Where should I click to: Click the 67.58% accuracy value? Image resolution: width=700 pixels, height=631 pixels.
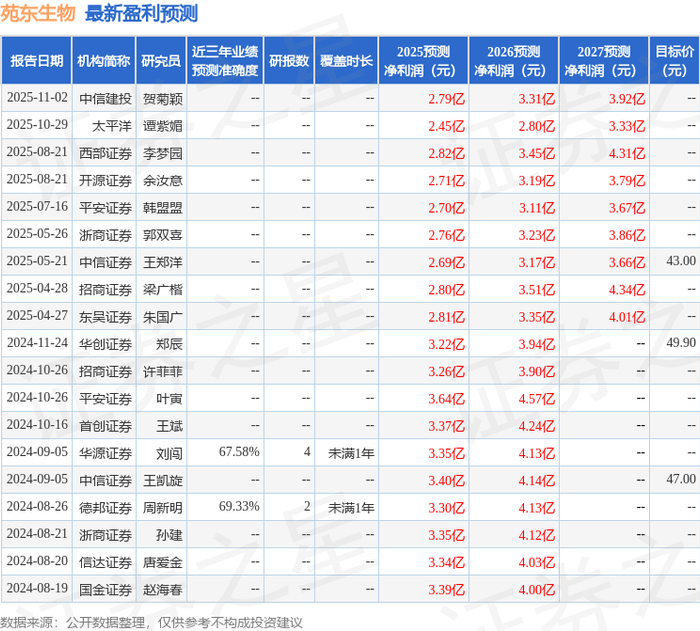tap(239, 451)
